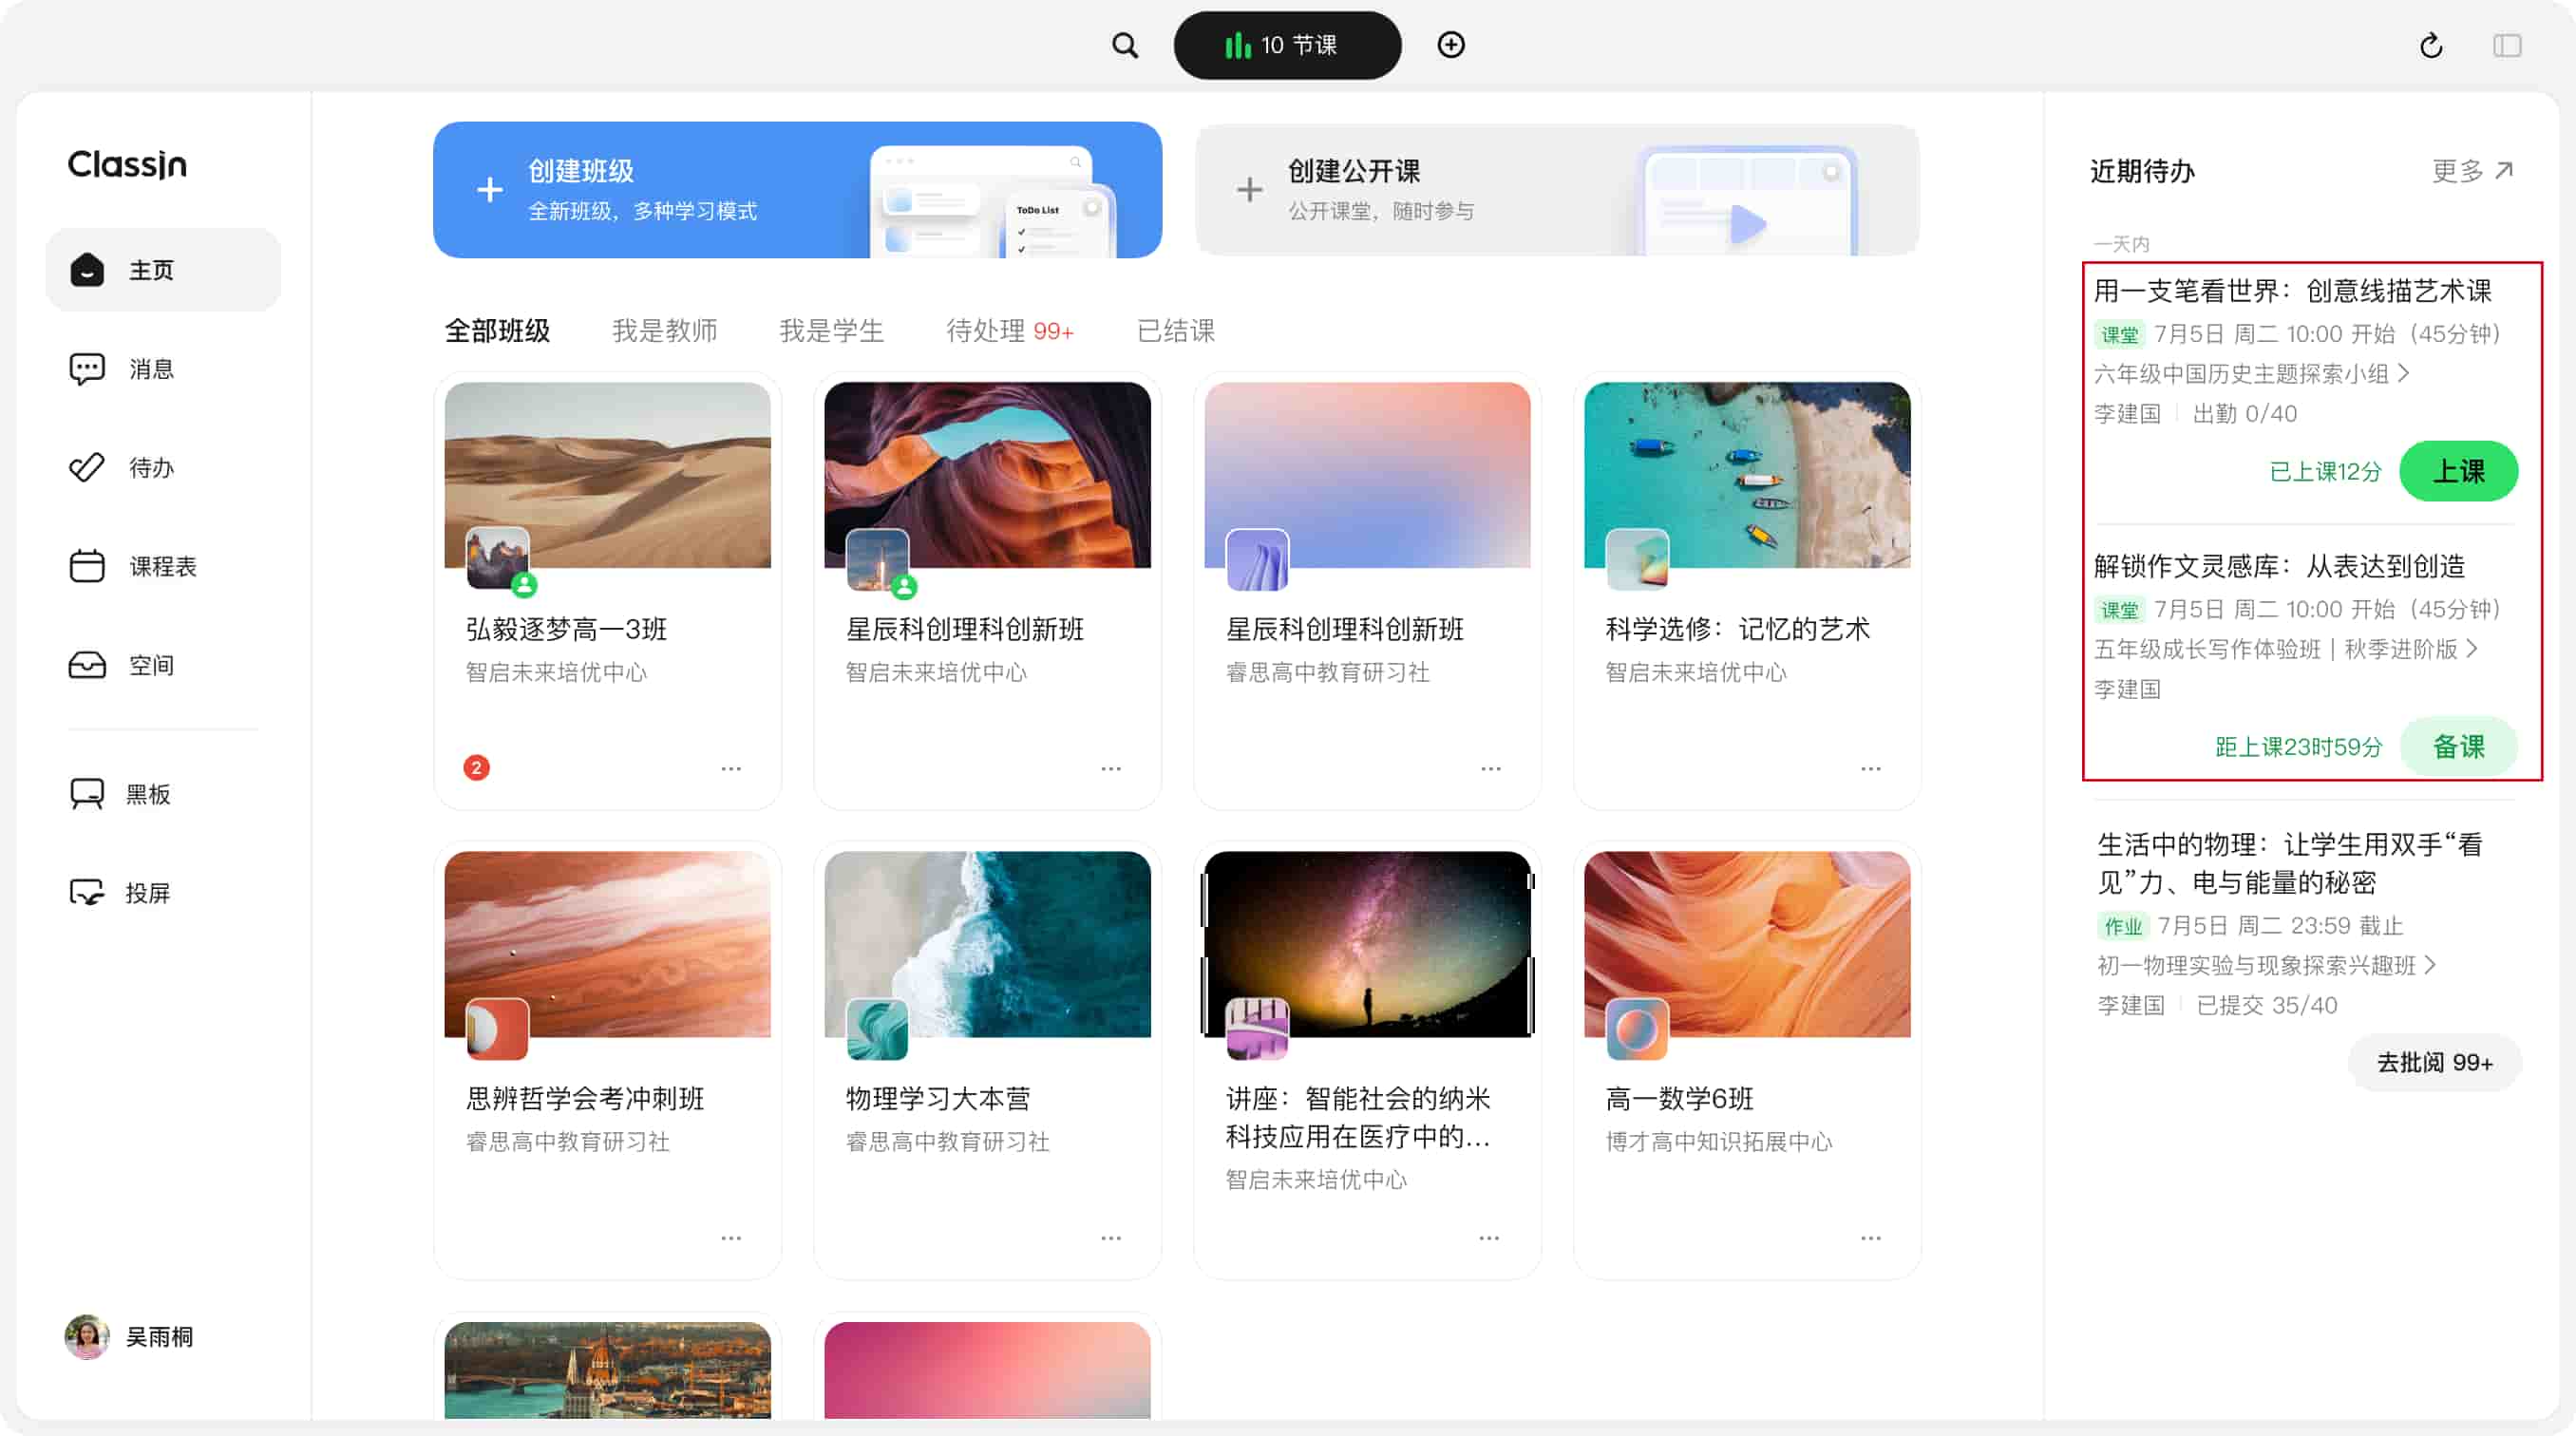
Task: Click 思辨哲学会考冲刺班 class avatar icon
Action: click(497, 1029)
